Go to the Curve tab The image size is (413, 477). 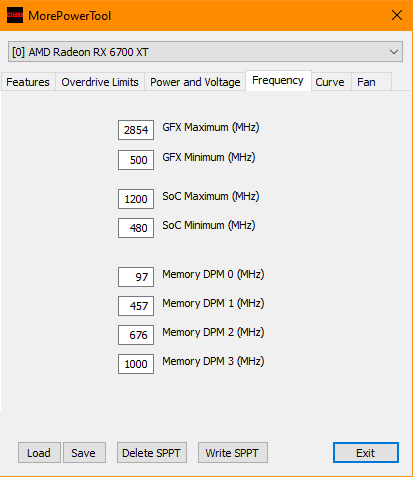click(330, 82)
